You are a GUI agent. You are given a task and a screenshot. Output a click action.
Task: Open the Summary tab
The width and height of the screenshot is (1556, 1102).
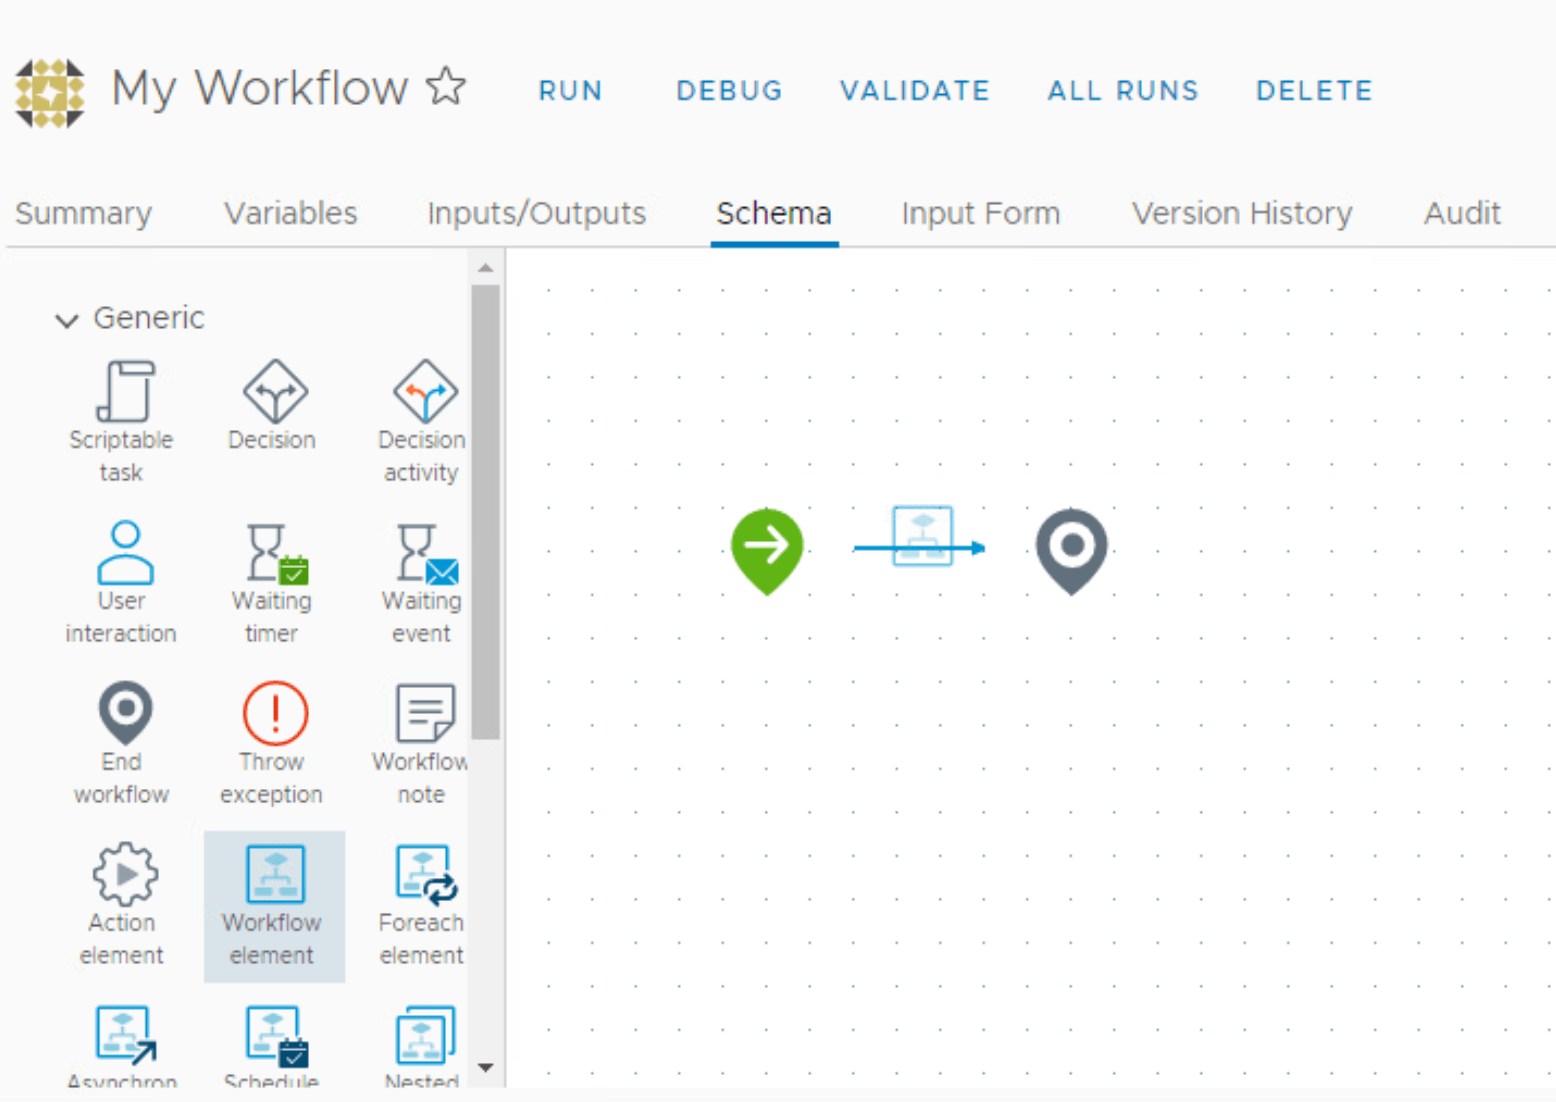[x=84, y=213]
